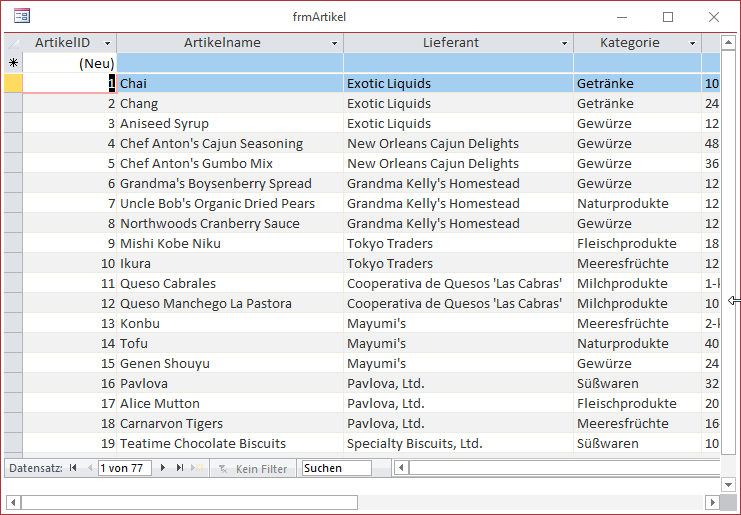Image resolution: width=741 pixels, height=515 pixels.
Task: Go to next record navigation button
Action: click(x=163, y=468)
